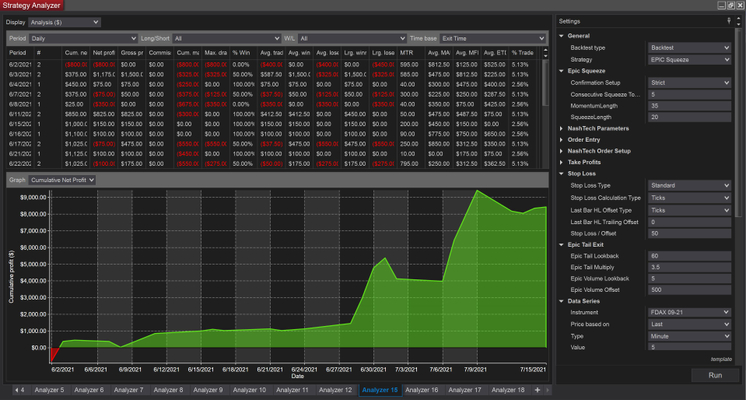Expand the NashTech Parameters section
Screen dimensions: 746x400
coord(561,128)
